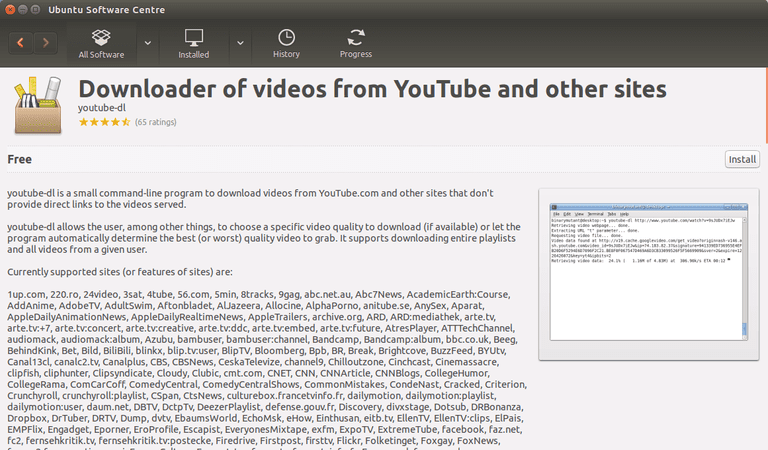Show the Installed software view
768x450 pixels.
click(x=193, y=43)
